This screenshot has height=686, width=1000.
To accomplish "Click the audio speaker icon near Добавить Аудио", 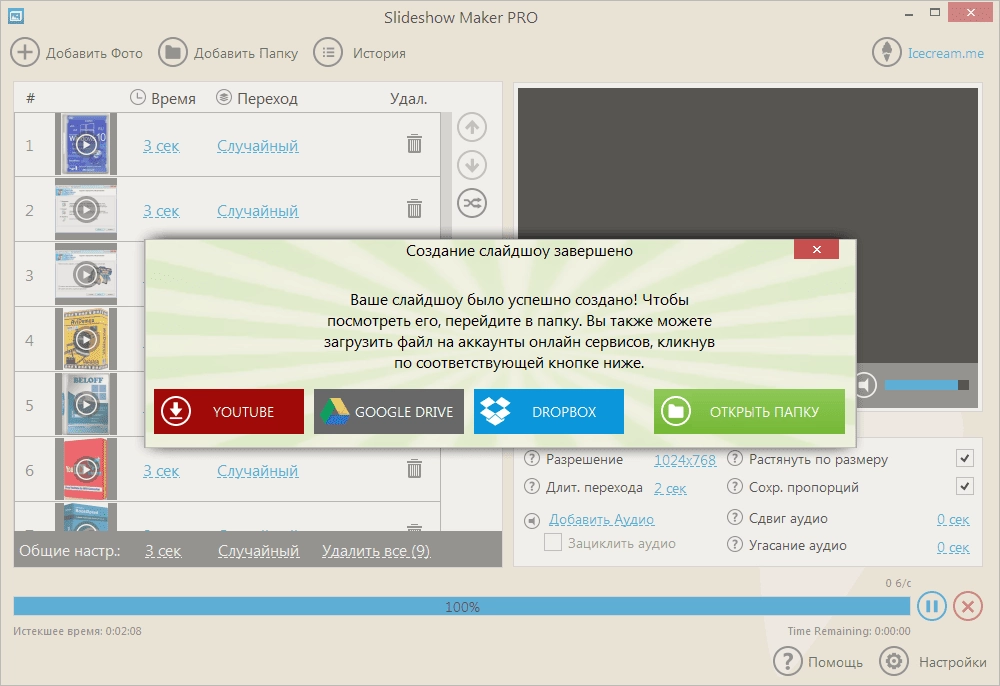I will (x=532, y=521).
